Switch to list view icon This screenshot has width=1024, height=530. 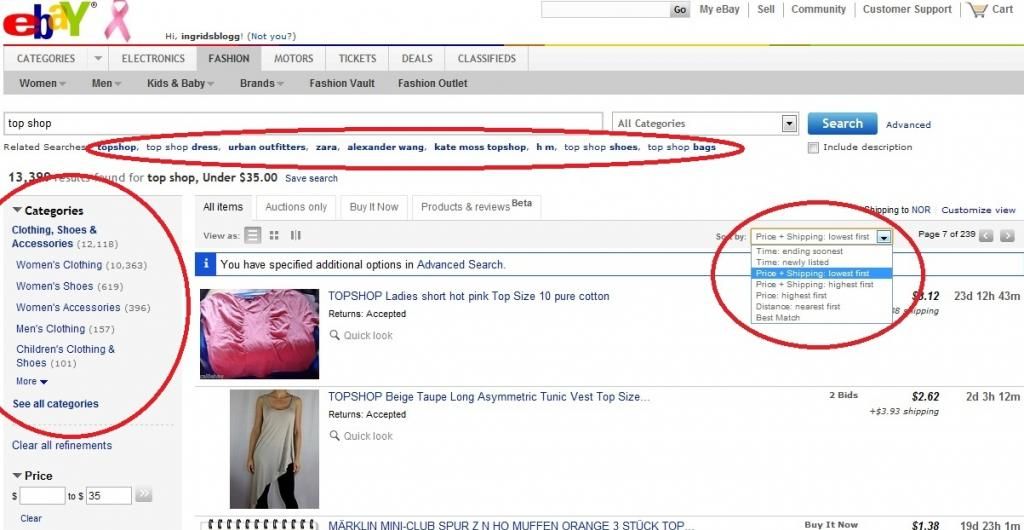tap(252, 236)
